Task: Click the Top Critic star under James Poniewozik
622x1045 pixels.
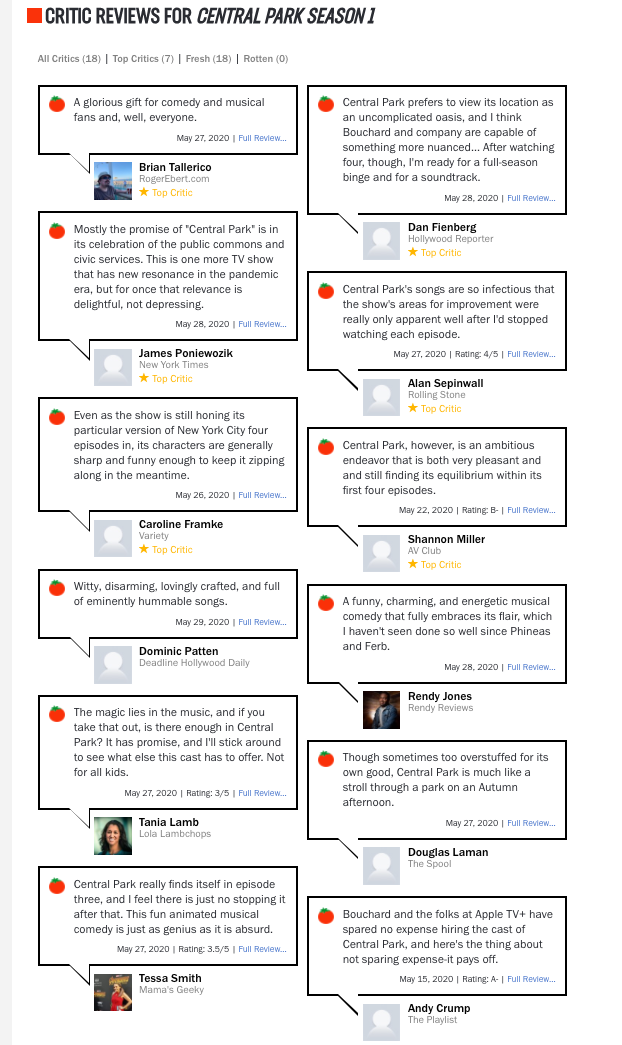Action: [x=144, y=378]
